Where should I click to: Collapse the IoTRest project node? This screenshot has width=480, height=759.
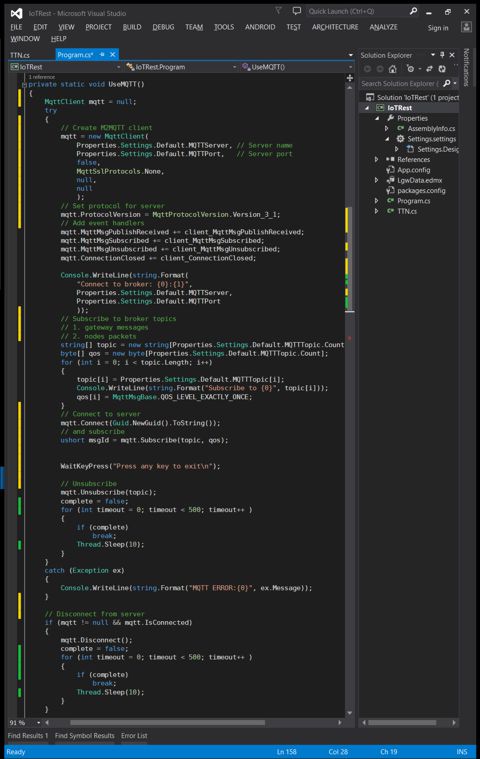367,108
